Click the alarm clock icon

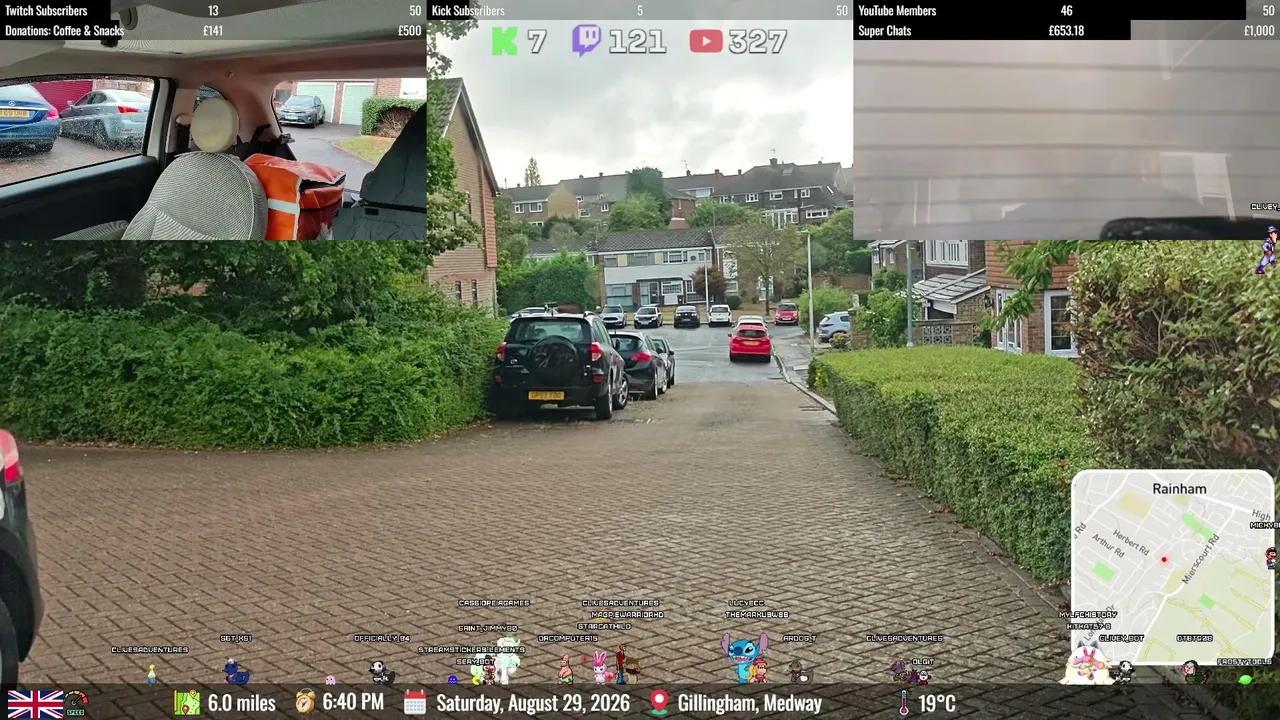pos(305,702)
